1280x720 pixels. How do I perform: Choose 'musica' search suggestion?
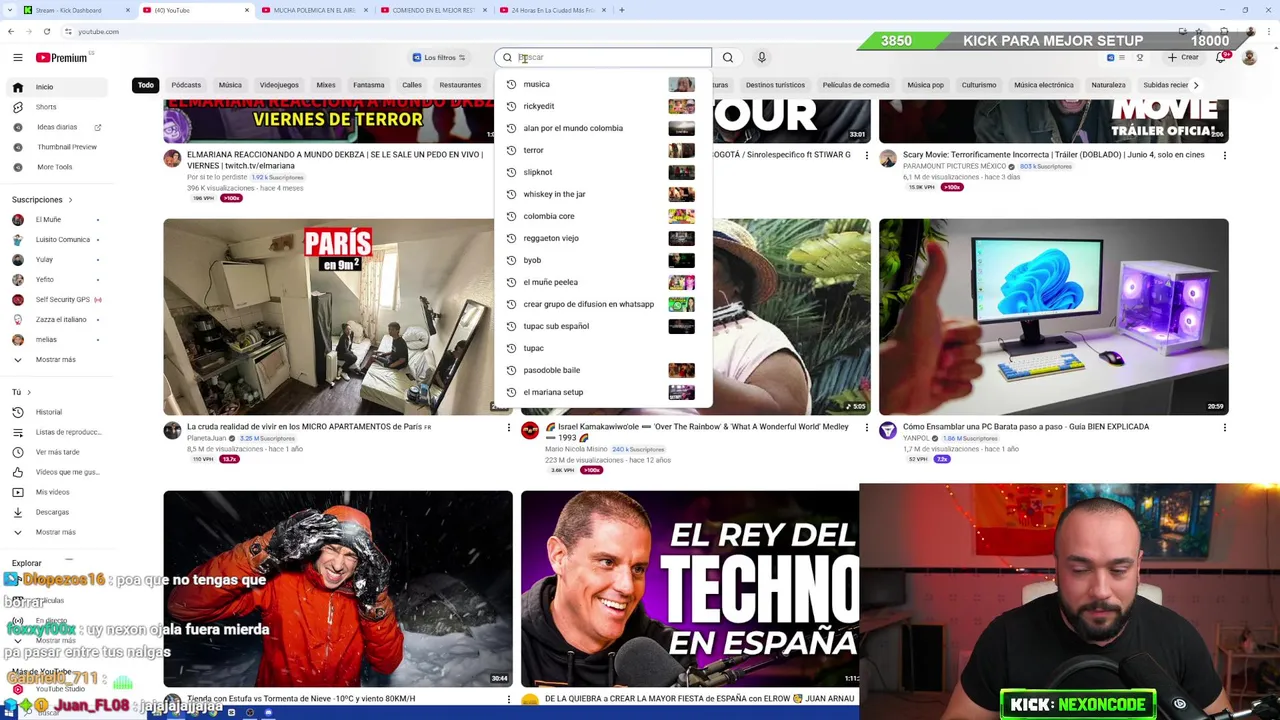click(x=603, y=84)
